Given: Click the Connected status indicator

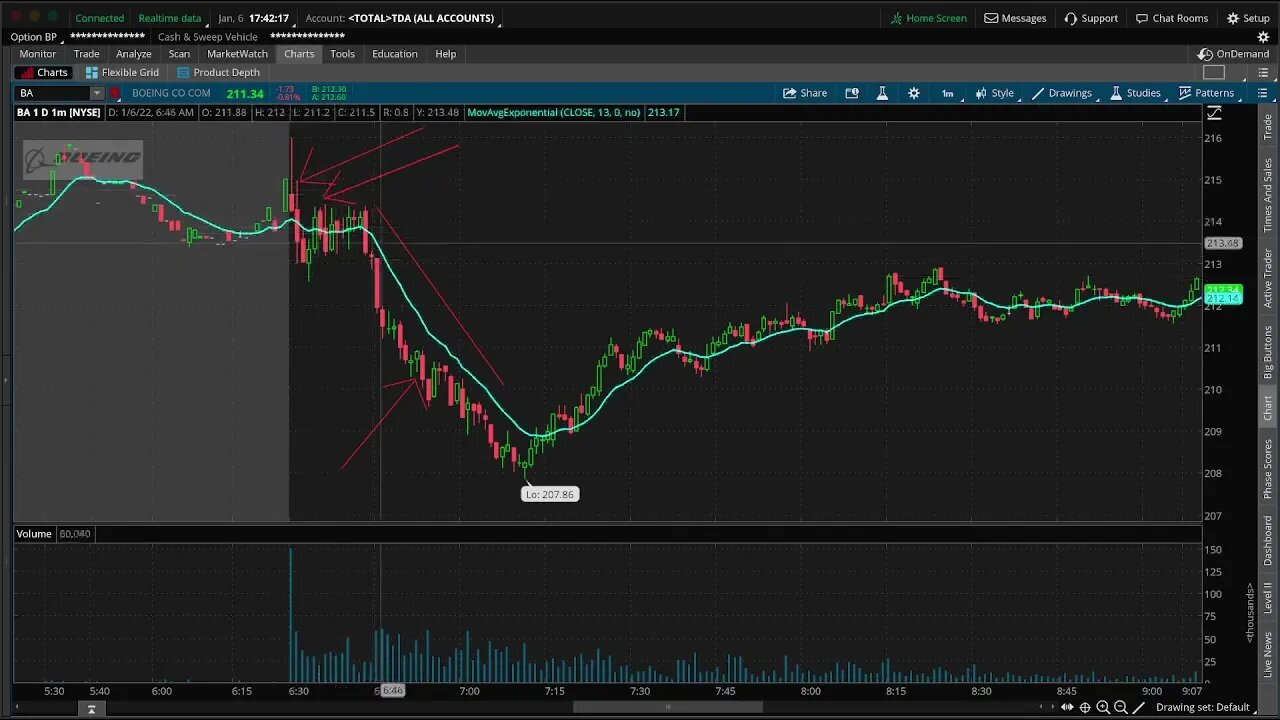Looking at the screenshot, I should pos(99,18).
